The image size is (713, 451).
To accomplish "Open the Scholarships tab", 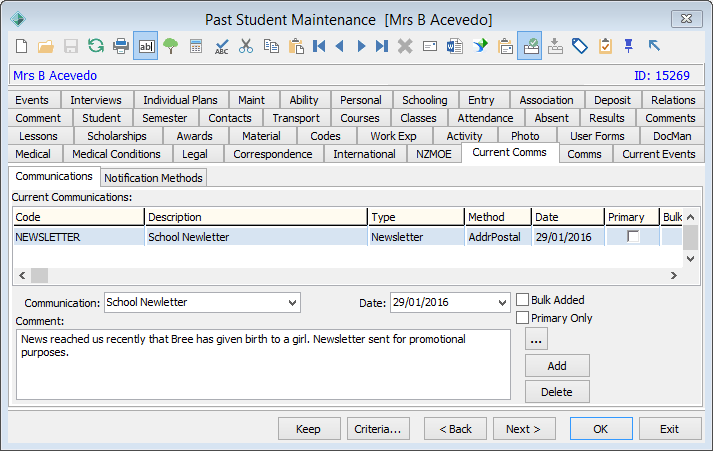I will pyautogui.click(x=117, y=136).
